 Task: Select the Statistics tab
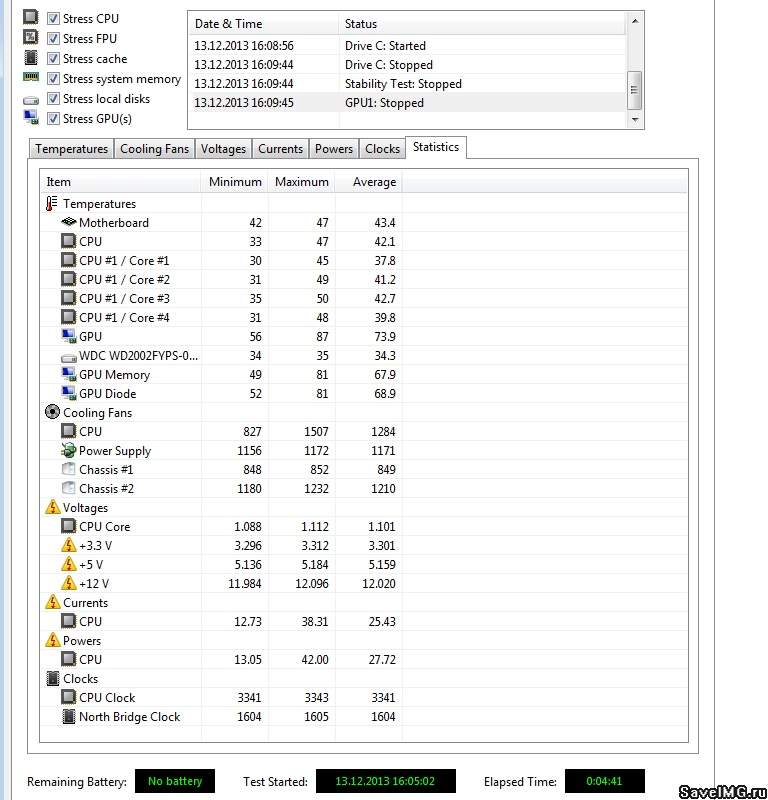point(436,147)
